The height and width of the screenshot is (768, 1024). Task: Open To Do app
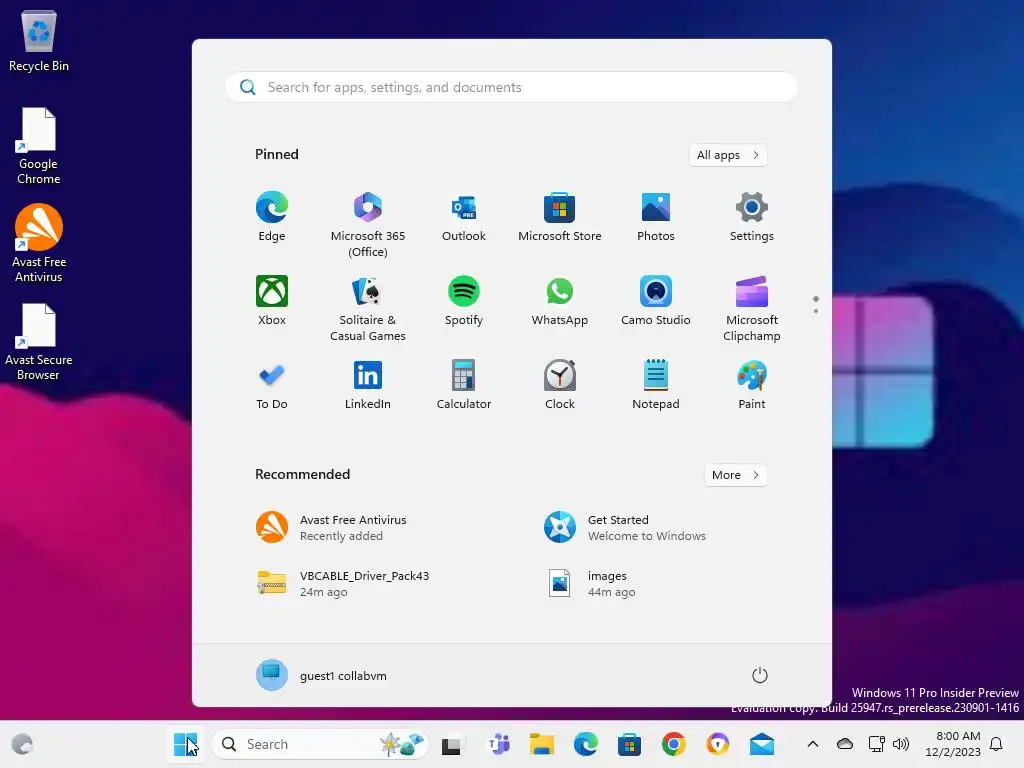click(272, 385)
